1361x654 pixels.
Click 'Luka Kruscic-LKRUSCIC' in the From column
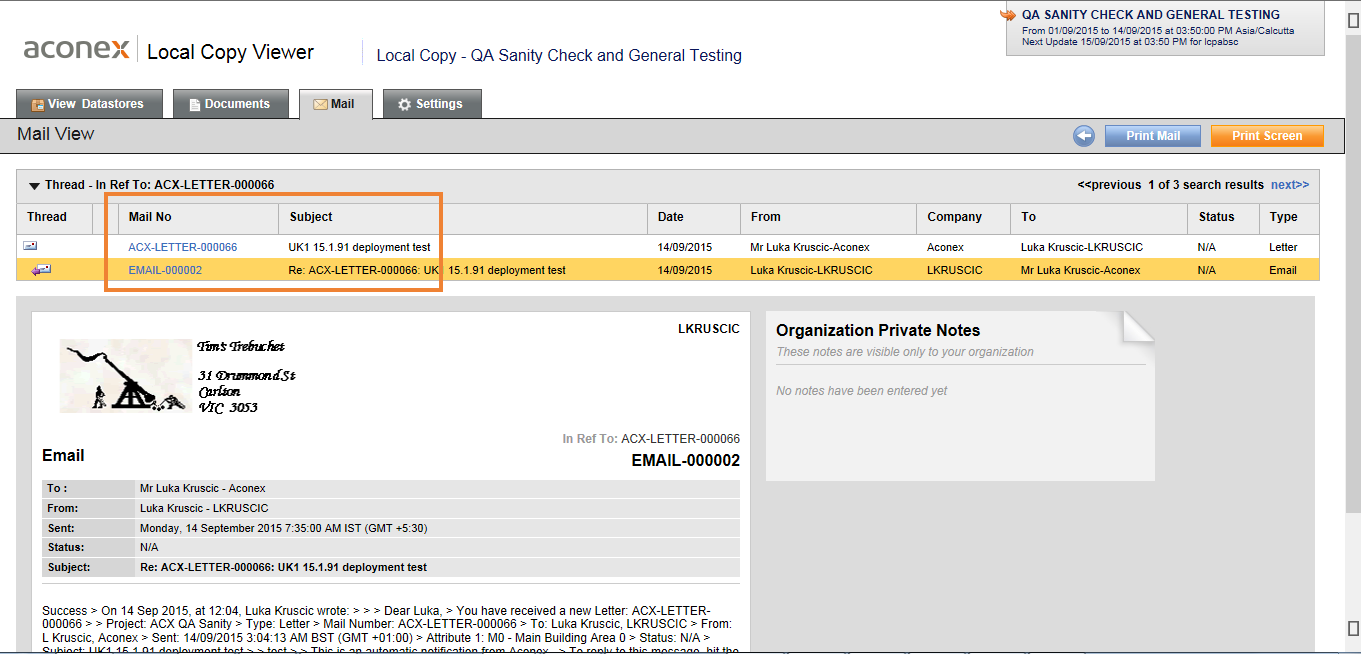[811, 270]
